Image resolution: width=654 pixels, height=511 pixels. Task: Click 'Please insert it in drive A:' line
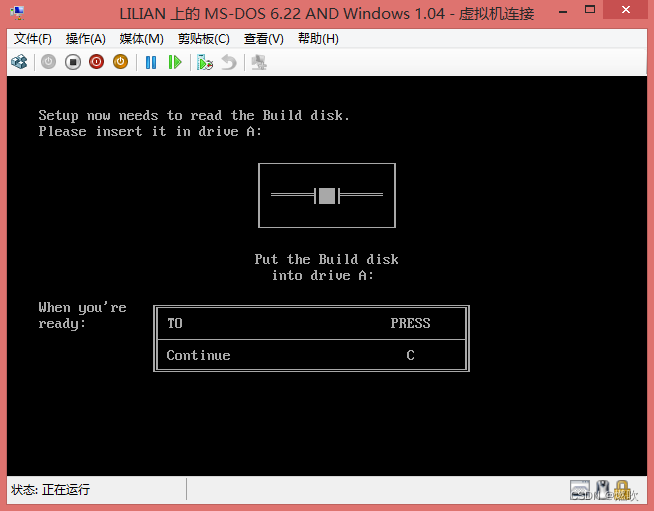click(x=150, y=132)
